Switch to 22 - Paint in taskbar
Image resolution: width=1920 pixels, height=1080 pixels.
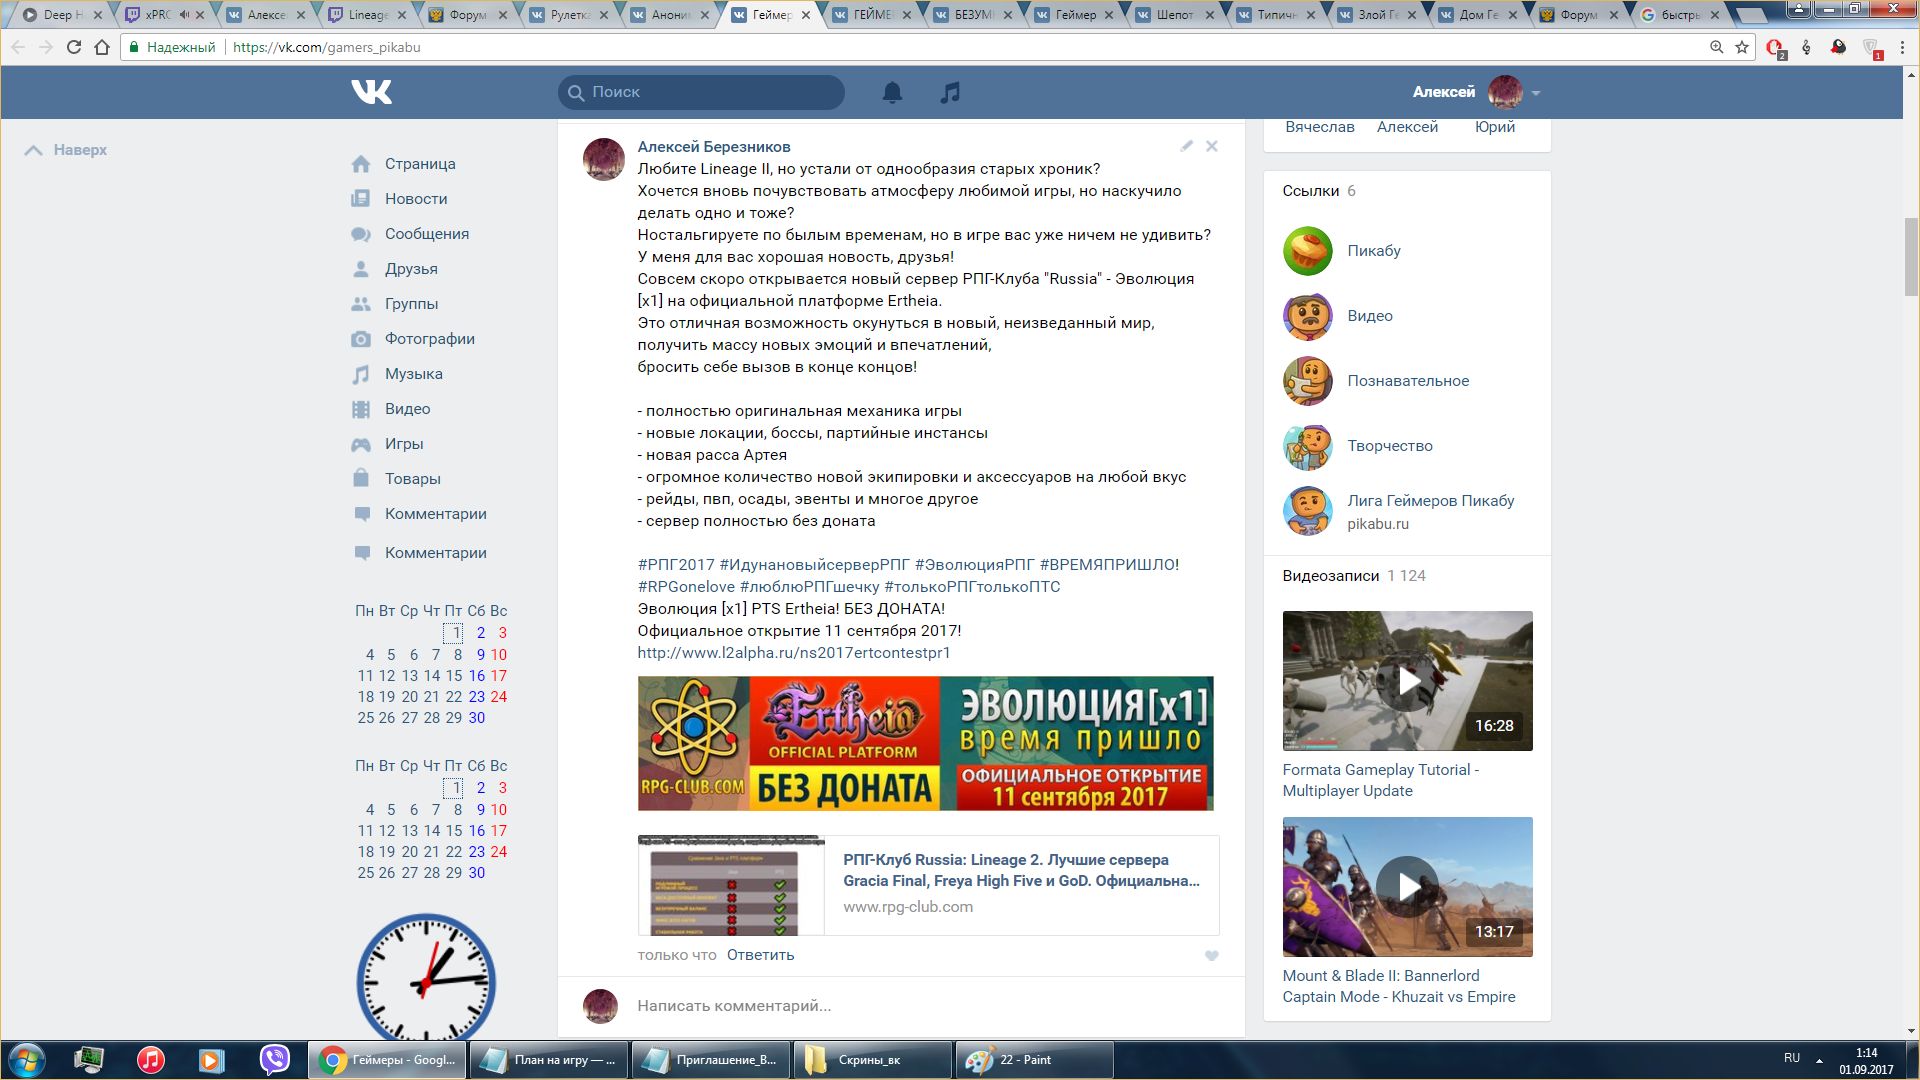1035,1060
